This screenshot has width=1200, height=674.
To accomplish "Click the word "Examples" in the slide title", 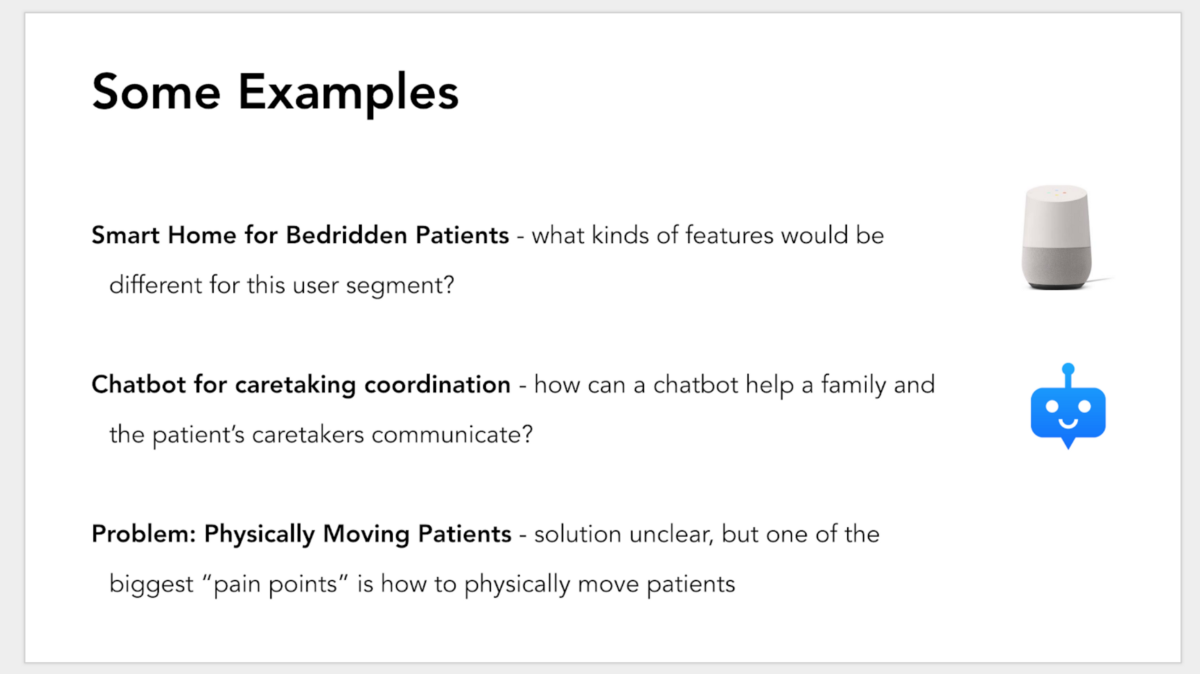I will tap(348, 94).
